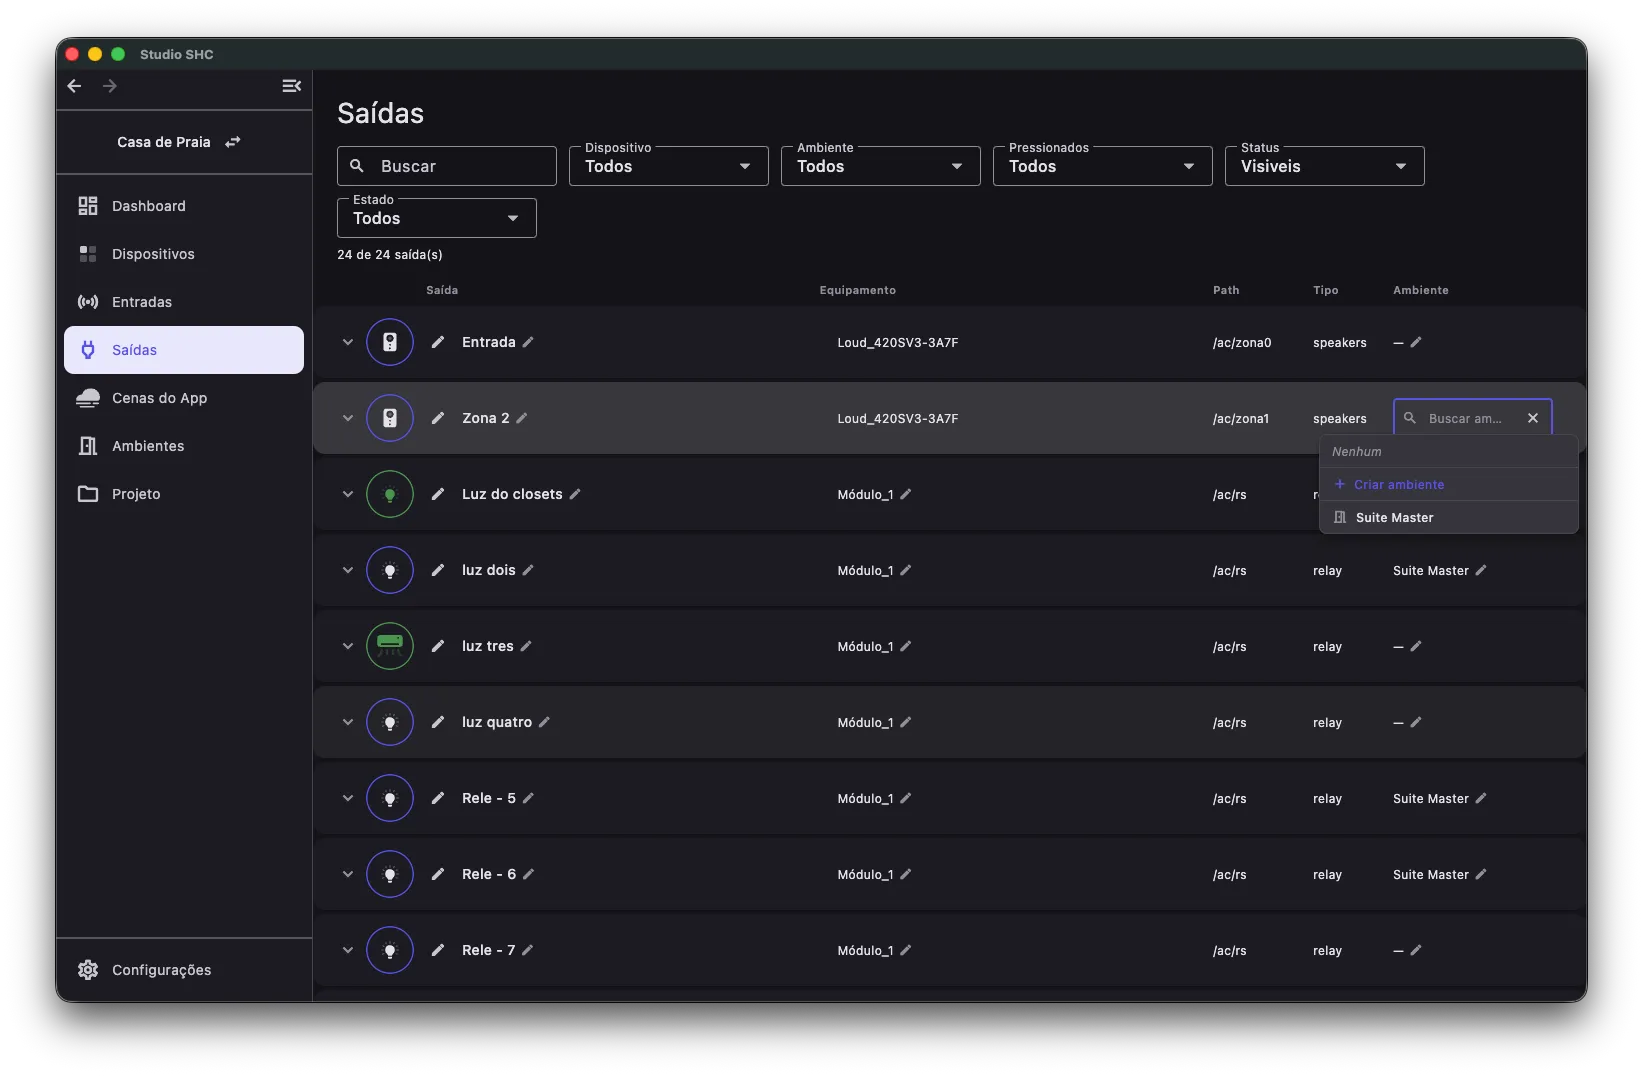Open the Pressionados filter dropdown
The image size is (1643, 1076).
1103,166
